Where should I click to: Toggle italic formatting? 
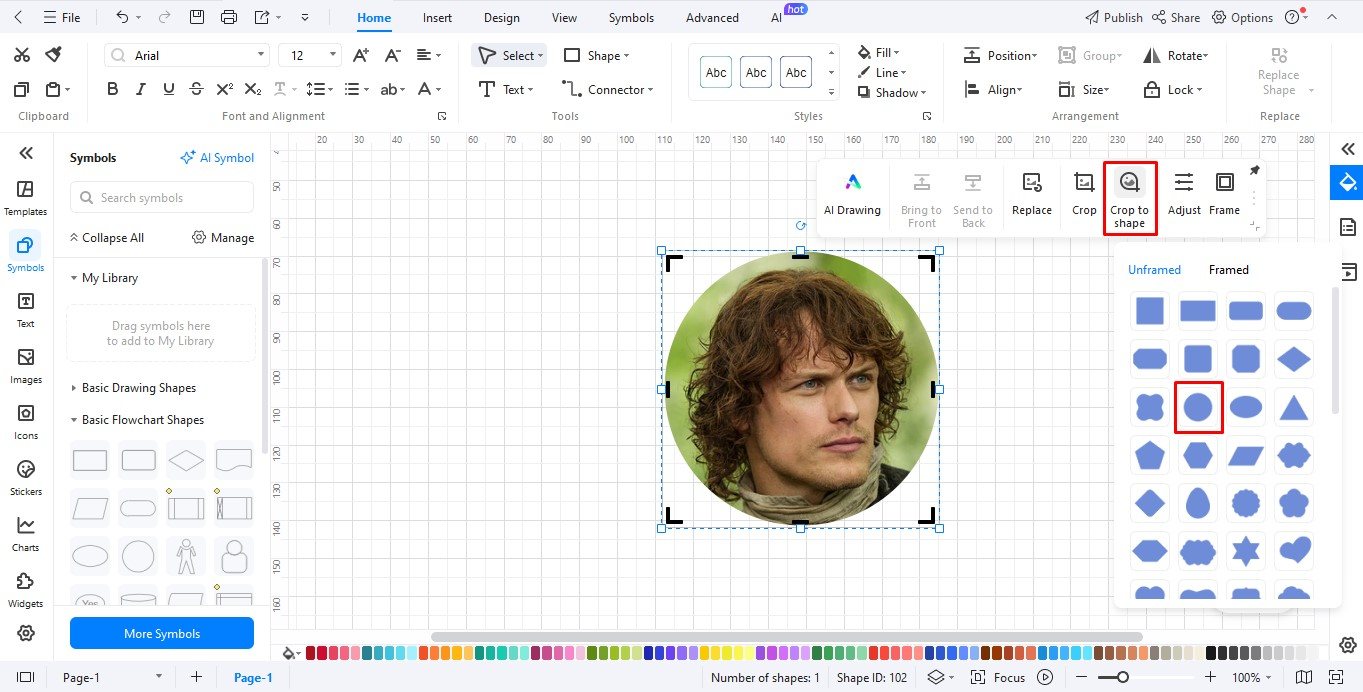pos(140,88)
